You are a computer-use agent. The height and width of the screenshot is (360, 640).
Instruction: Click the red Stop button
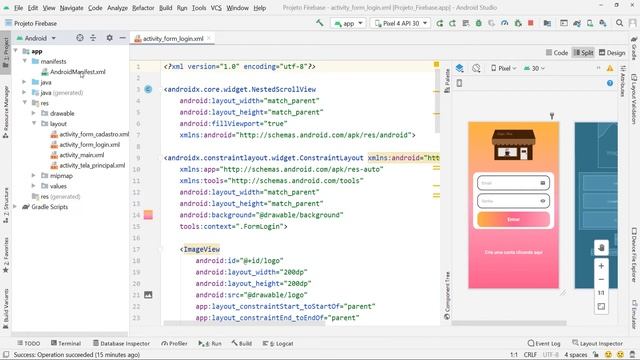click(x=531, y=23)
